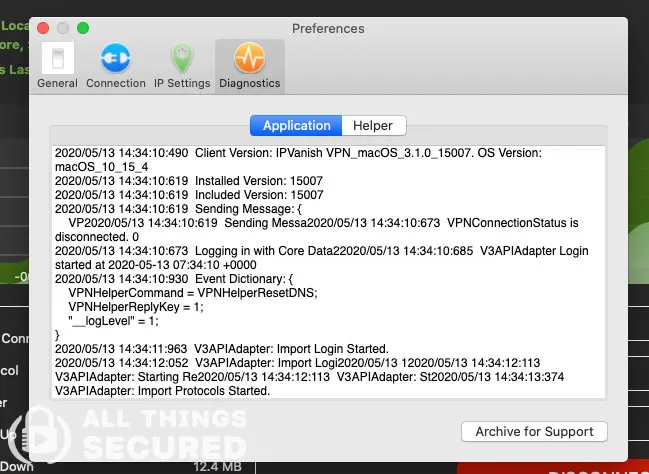649x474 pixels.
Task: Click the Client Version log line
Action: [x=298, y=153]
